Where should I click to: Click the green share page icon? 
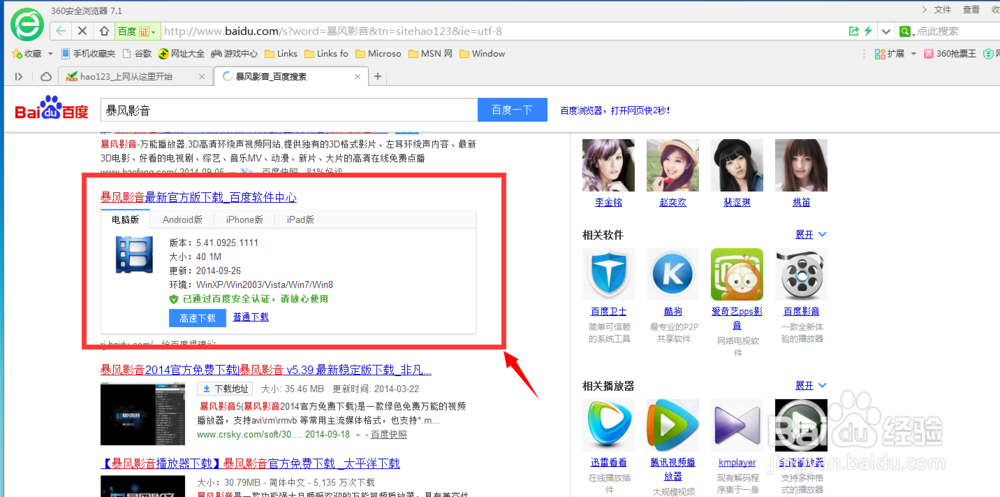(854, 31)
